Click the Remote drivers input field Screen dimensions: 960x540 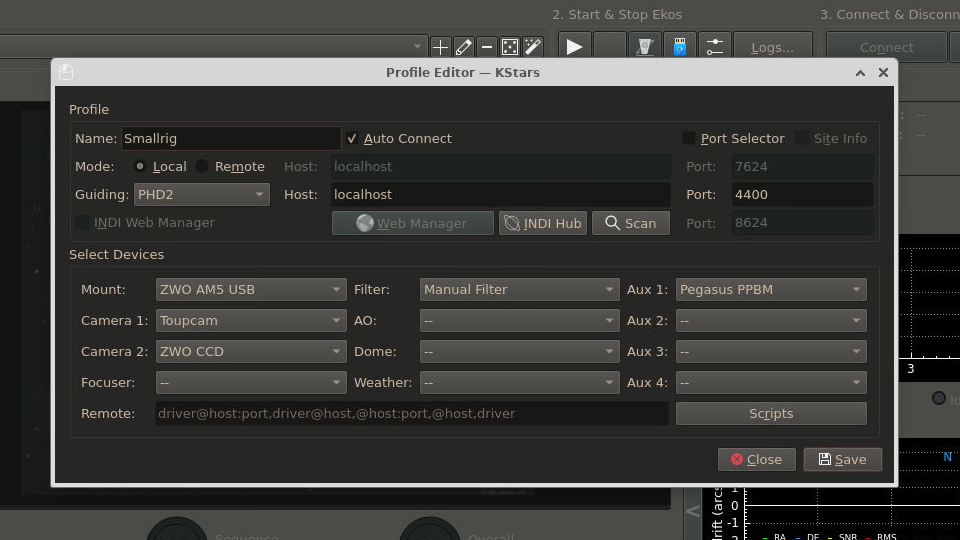[x=411, y=413]
